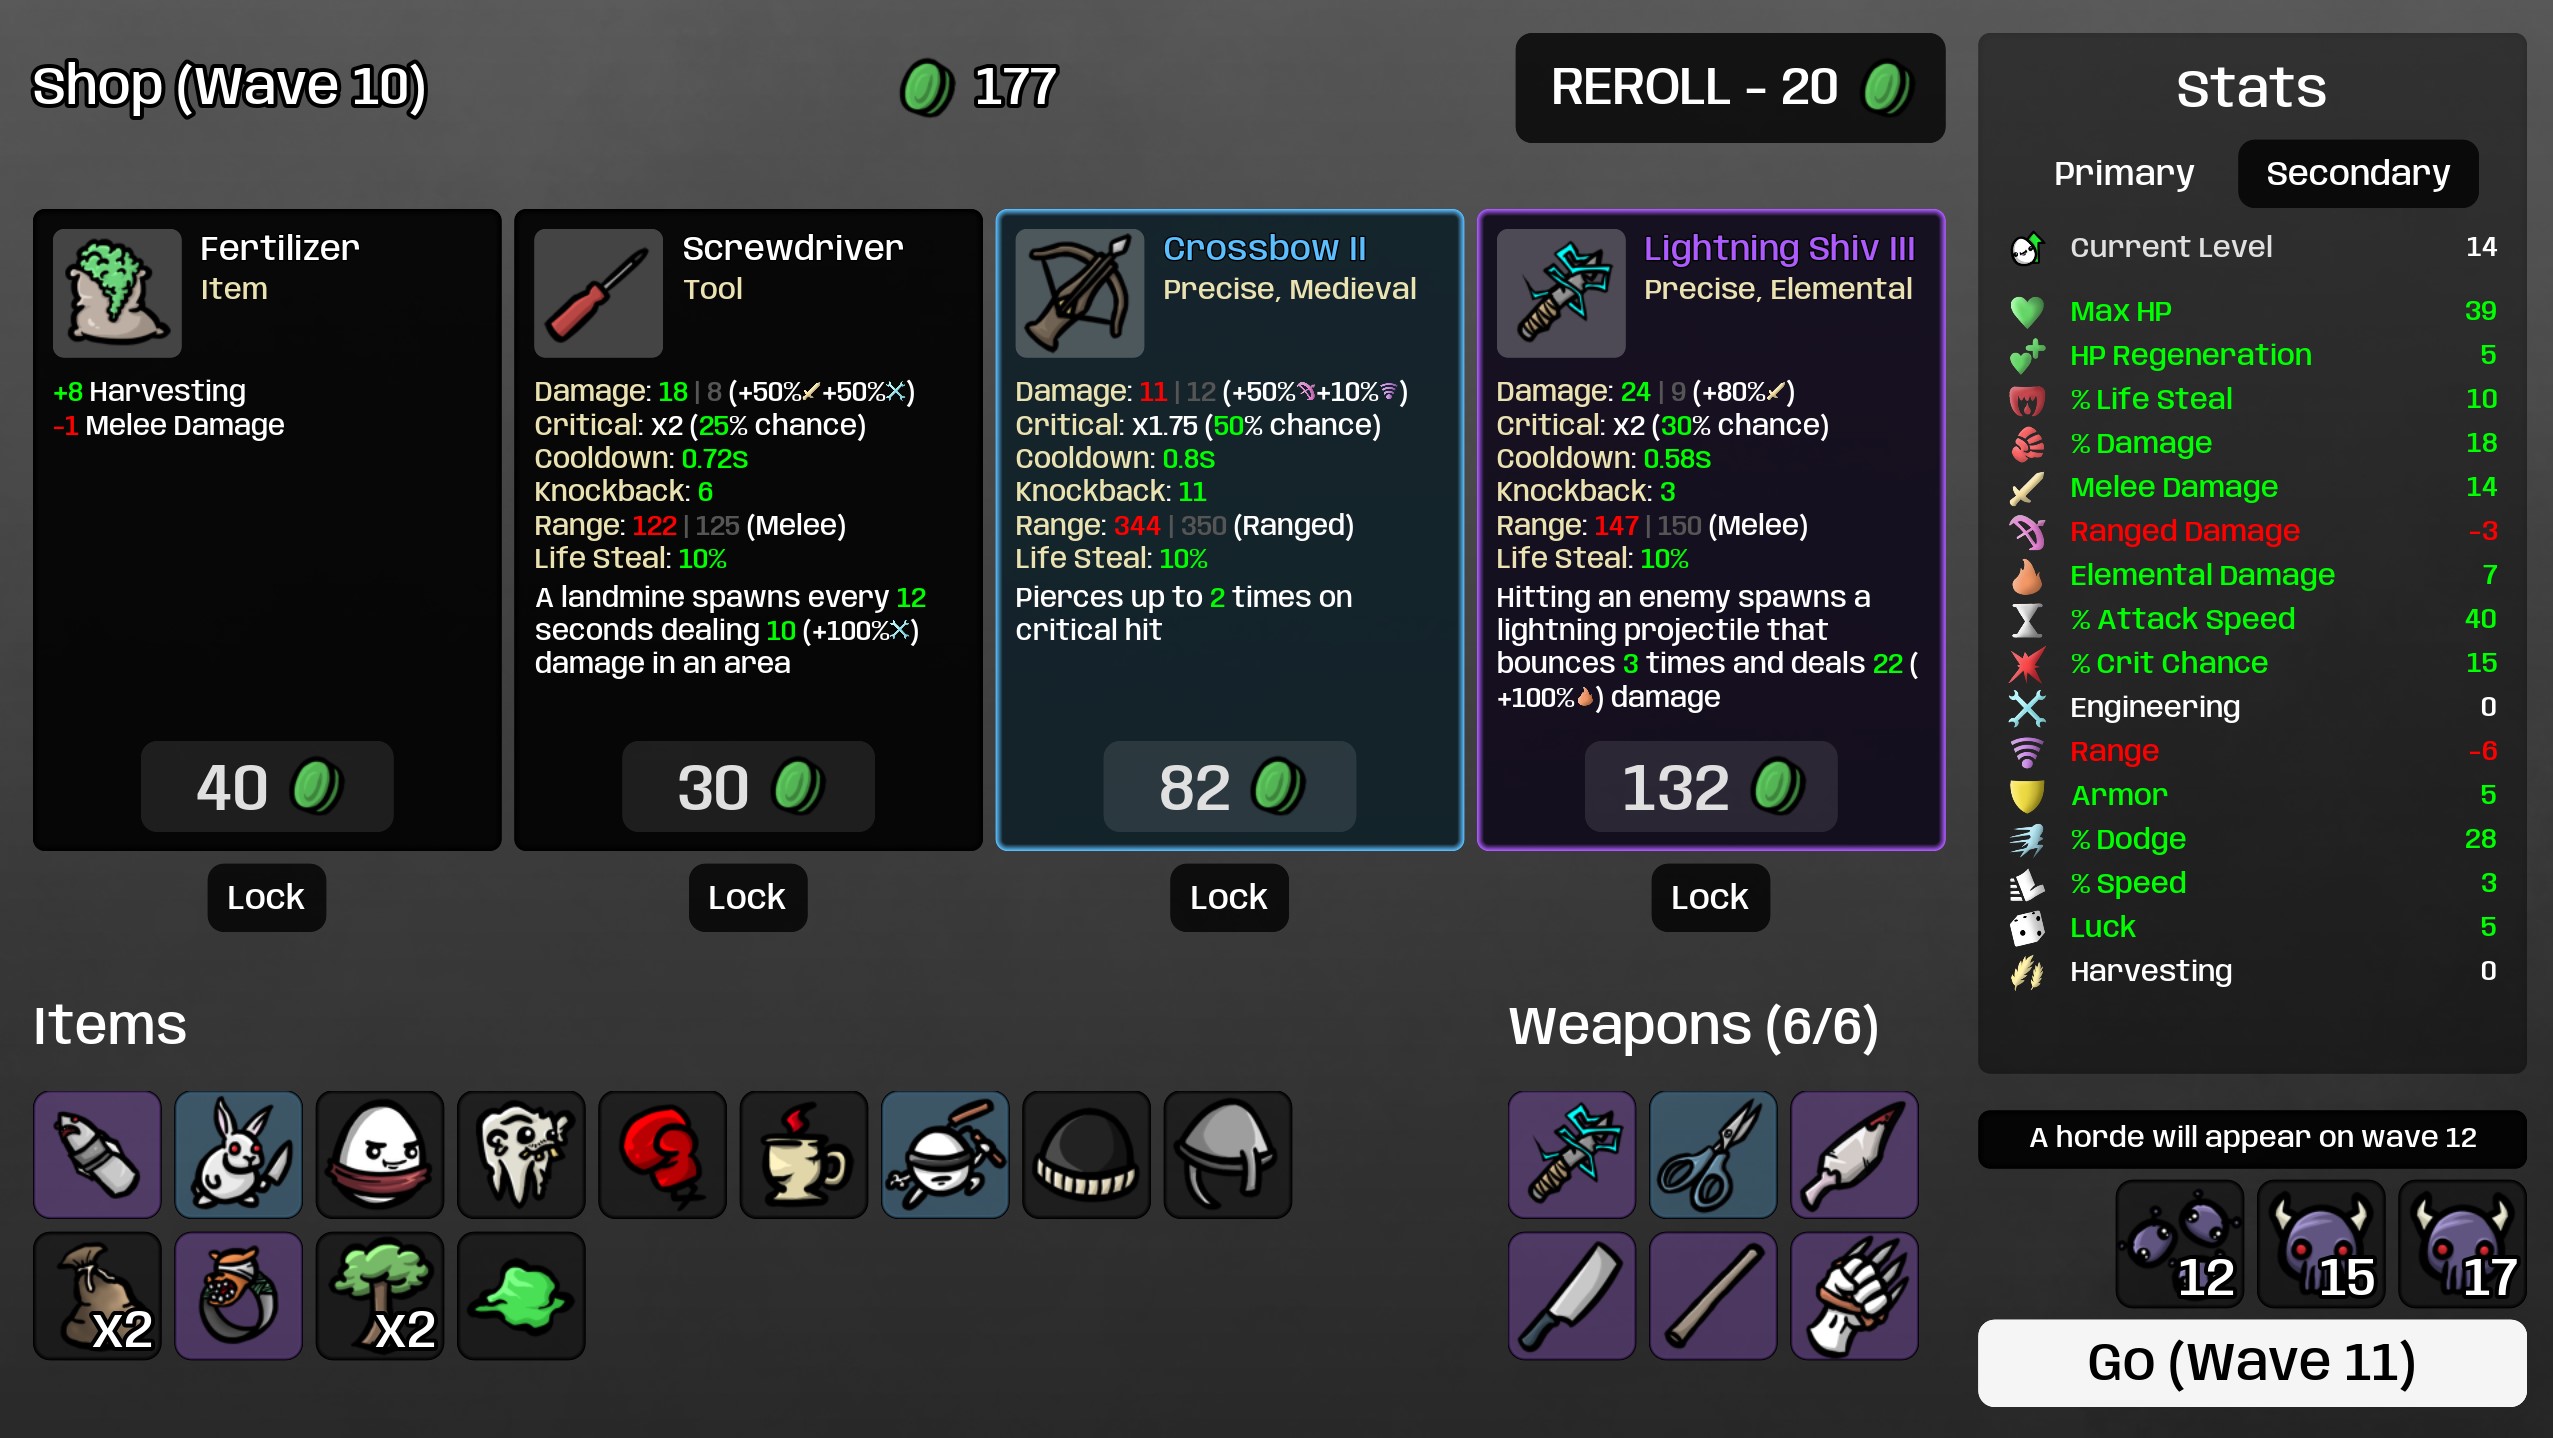Click the Crossbow II weapon thumbnail

pyautogui.click(x=1079, y=293)
